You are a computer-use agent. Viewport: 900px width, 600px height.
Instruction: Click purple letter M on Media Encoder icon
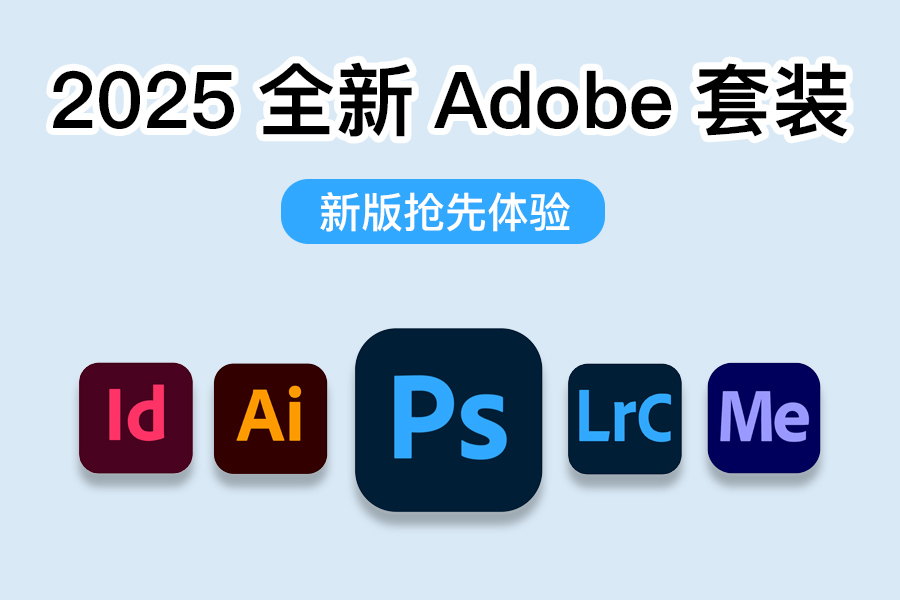tap(745, 416)
